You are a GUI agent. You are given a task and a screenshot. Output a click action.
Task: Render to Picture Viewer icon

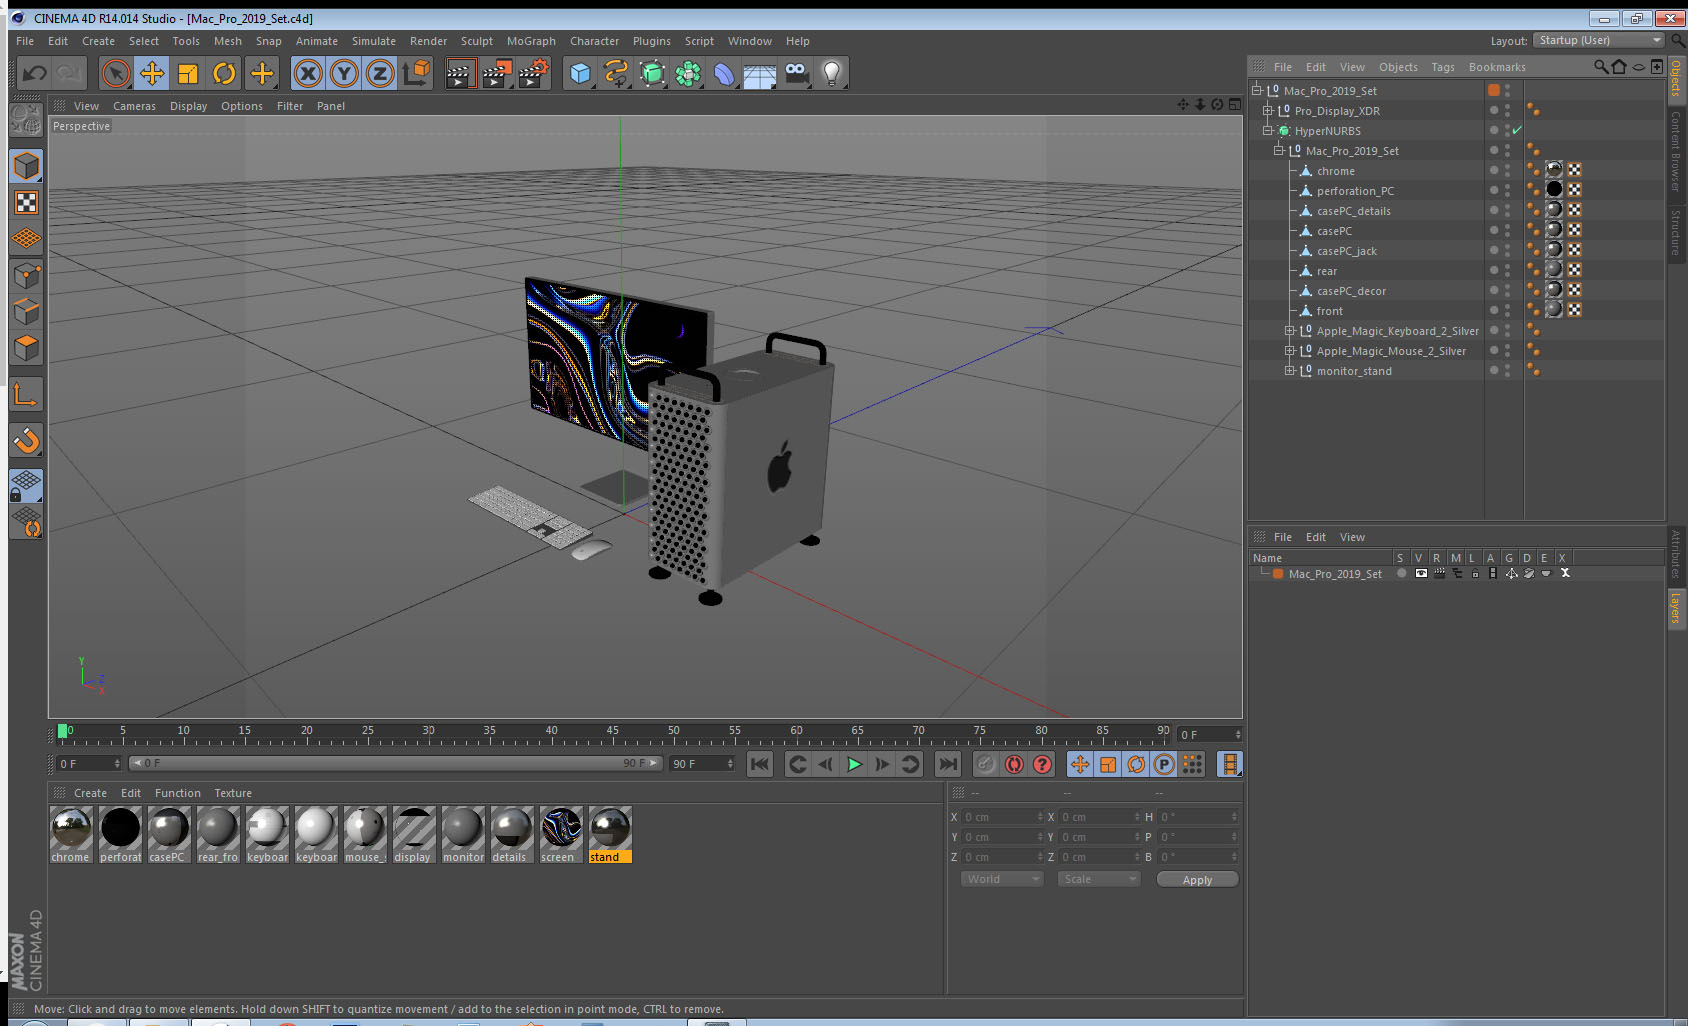[496, 73]
